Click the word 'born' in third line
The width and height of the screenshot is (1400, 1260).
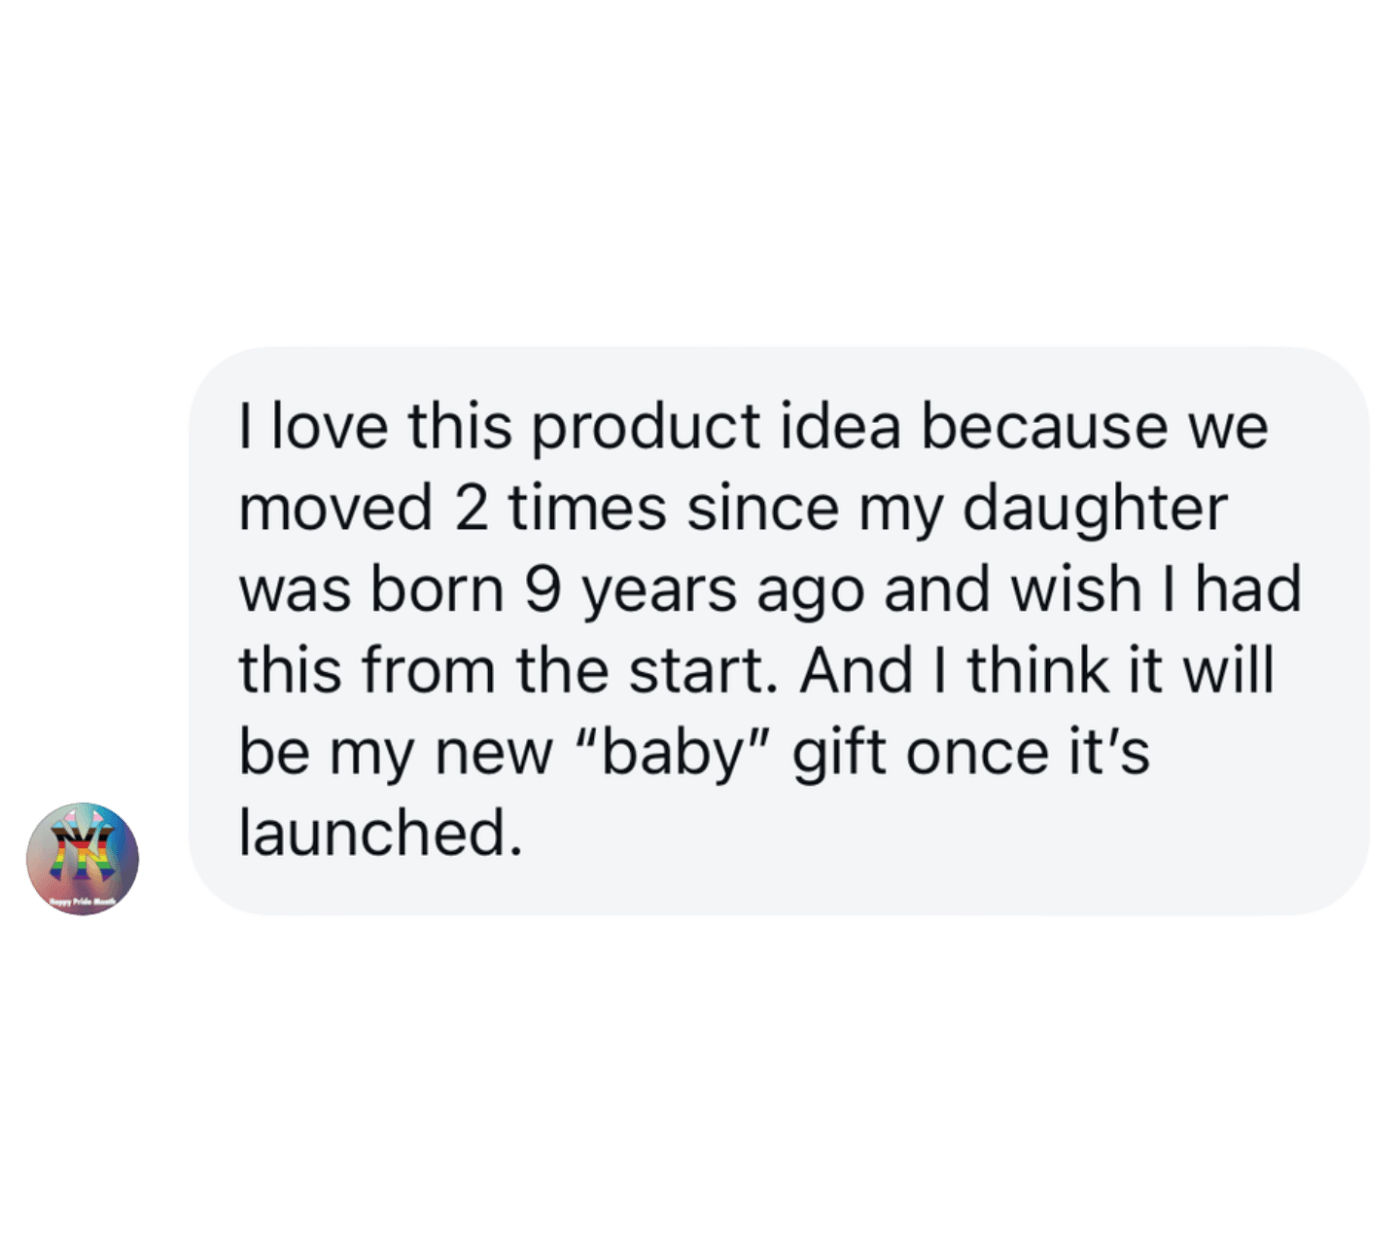(x=437, y=590)
